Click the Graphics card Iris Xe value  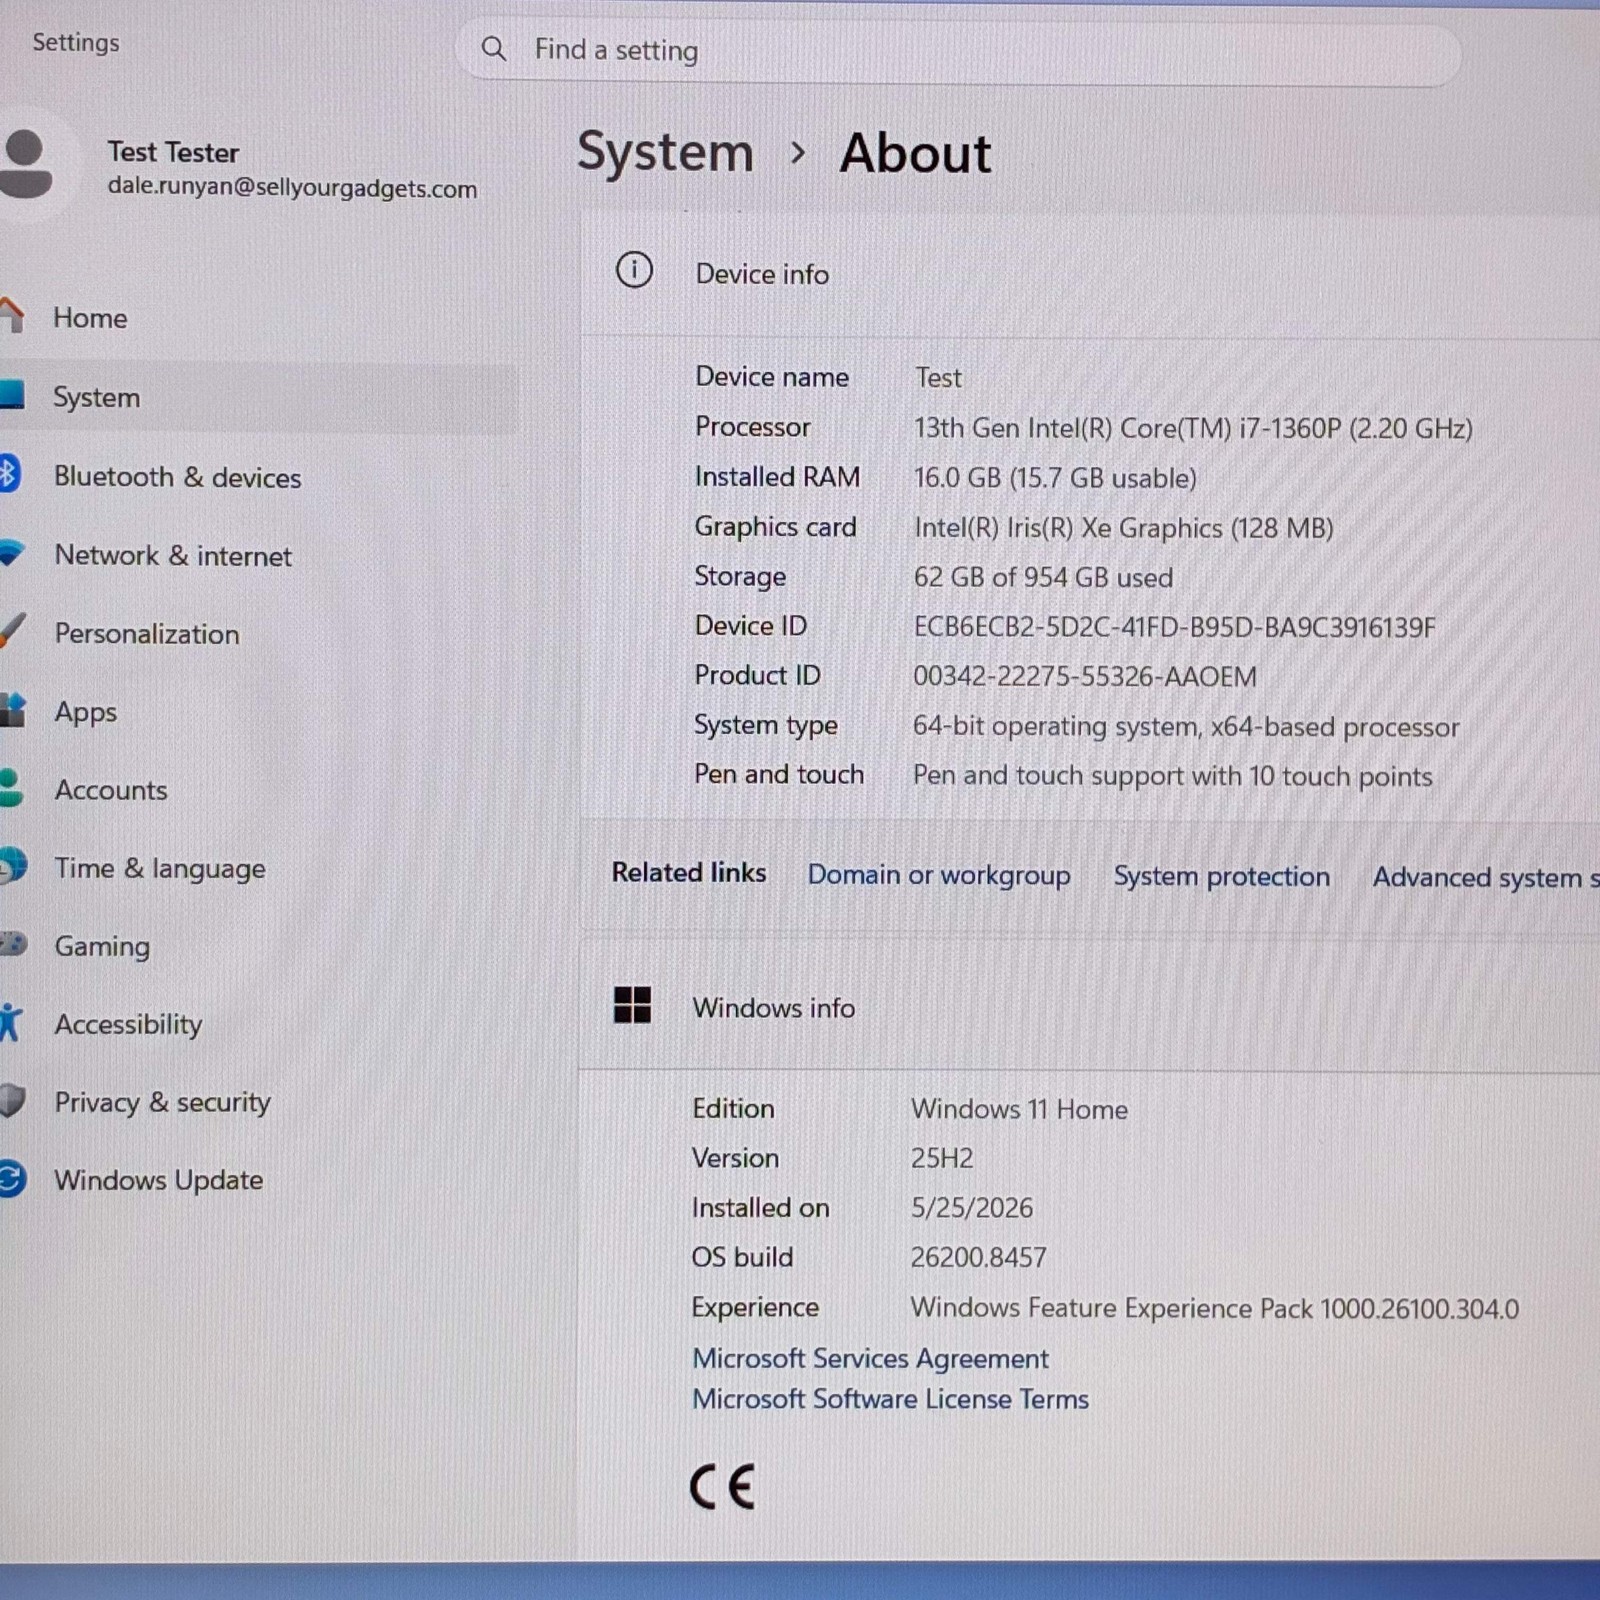[x=1123, y=528]
